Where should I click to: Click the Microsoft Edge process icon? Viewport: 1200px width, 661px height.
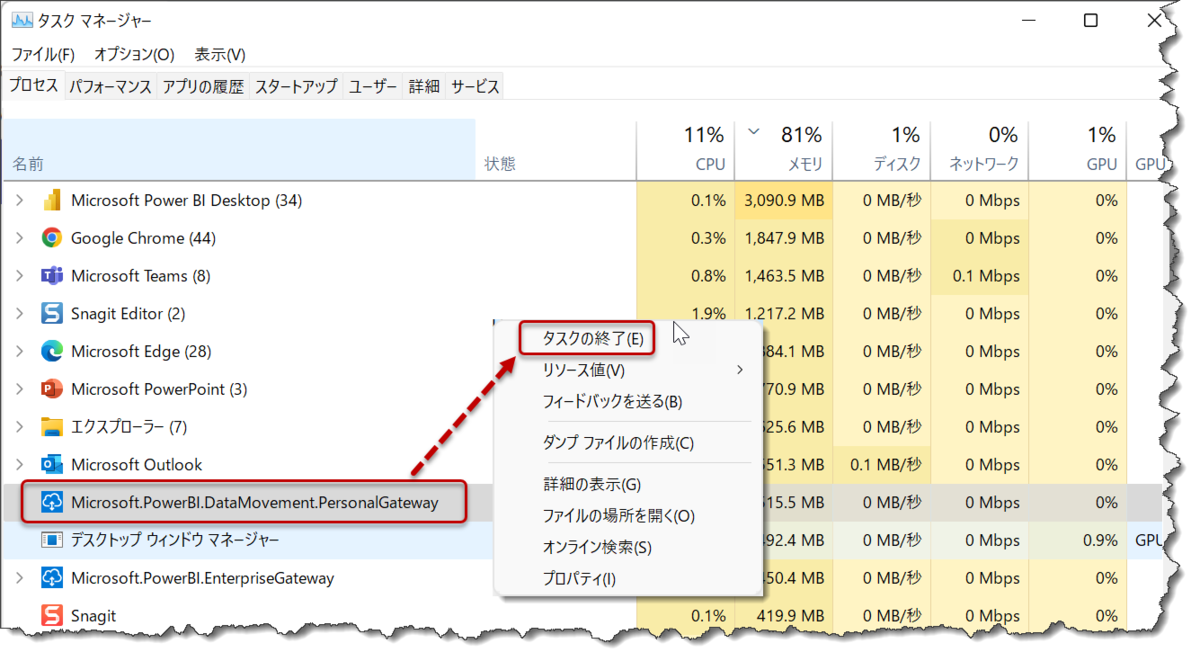pos(52,351)
